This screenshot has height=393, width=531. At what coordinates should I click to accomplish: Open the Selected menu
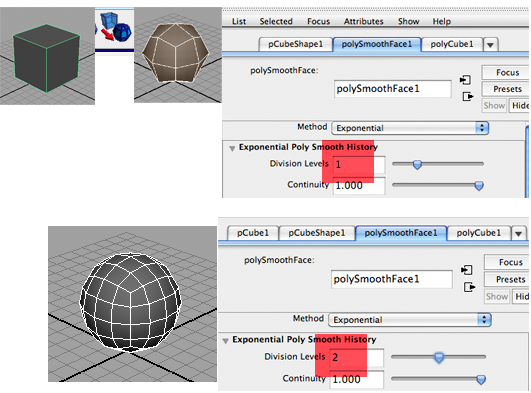[276, 21]
